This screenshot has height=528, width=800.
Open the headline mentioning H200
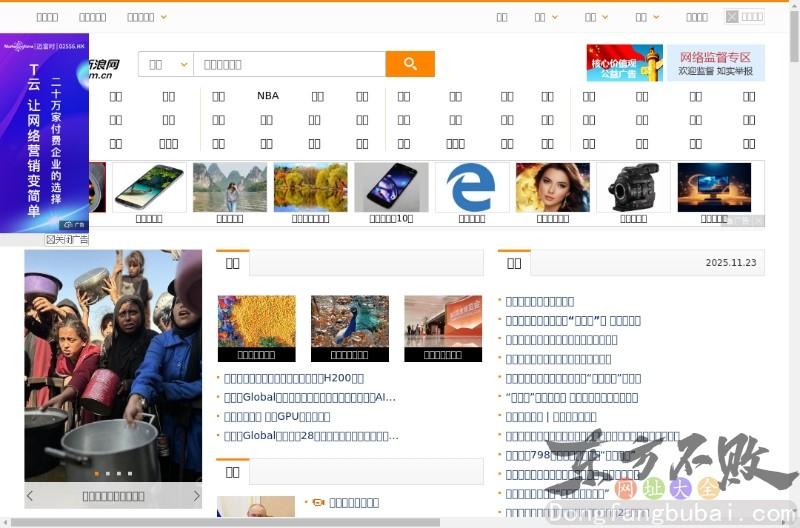[294, 378]
